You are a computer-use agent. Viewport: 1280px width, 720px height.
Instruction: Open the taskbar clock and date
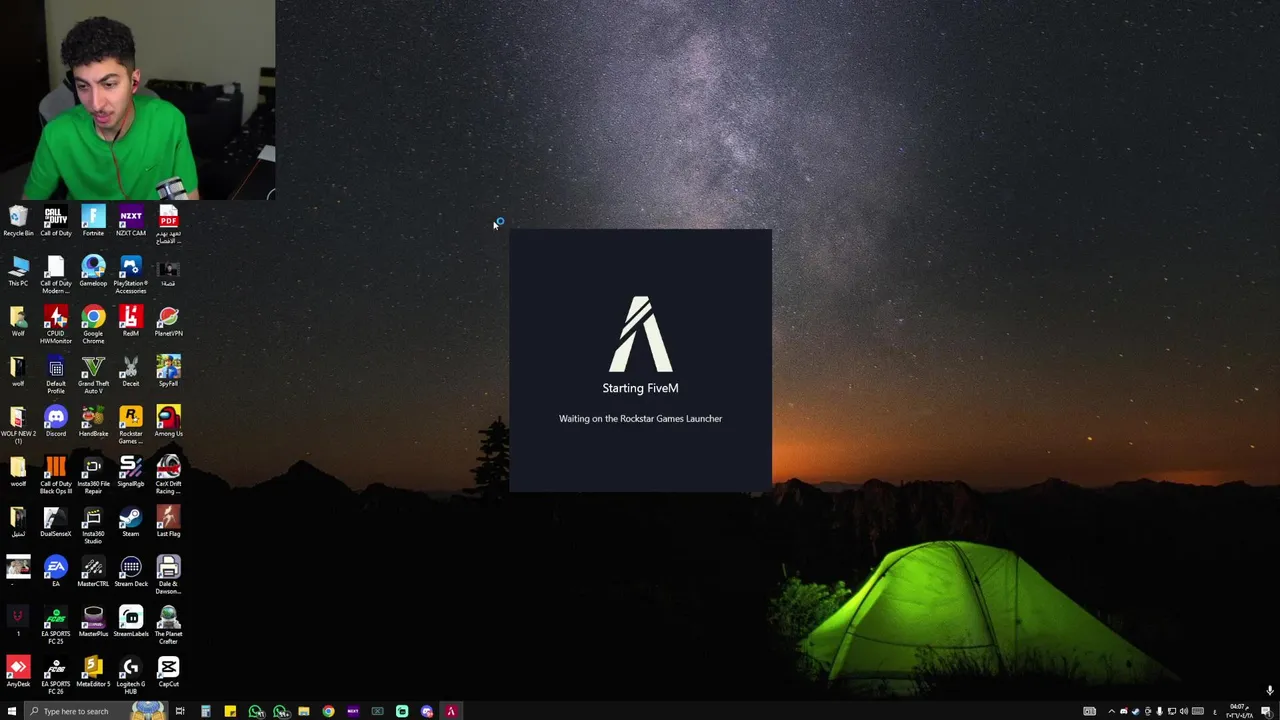point(1239,711)
